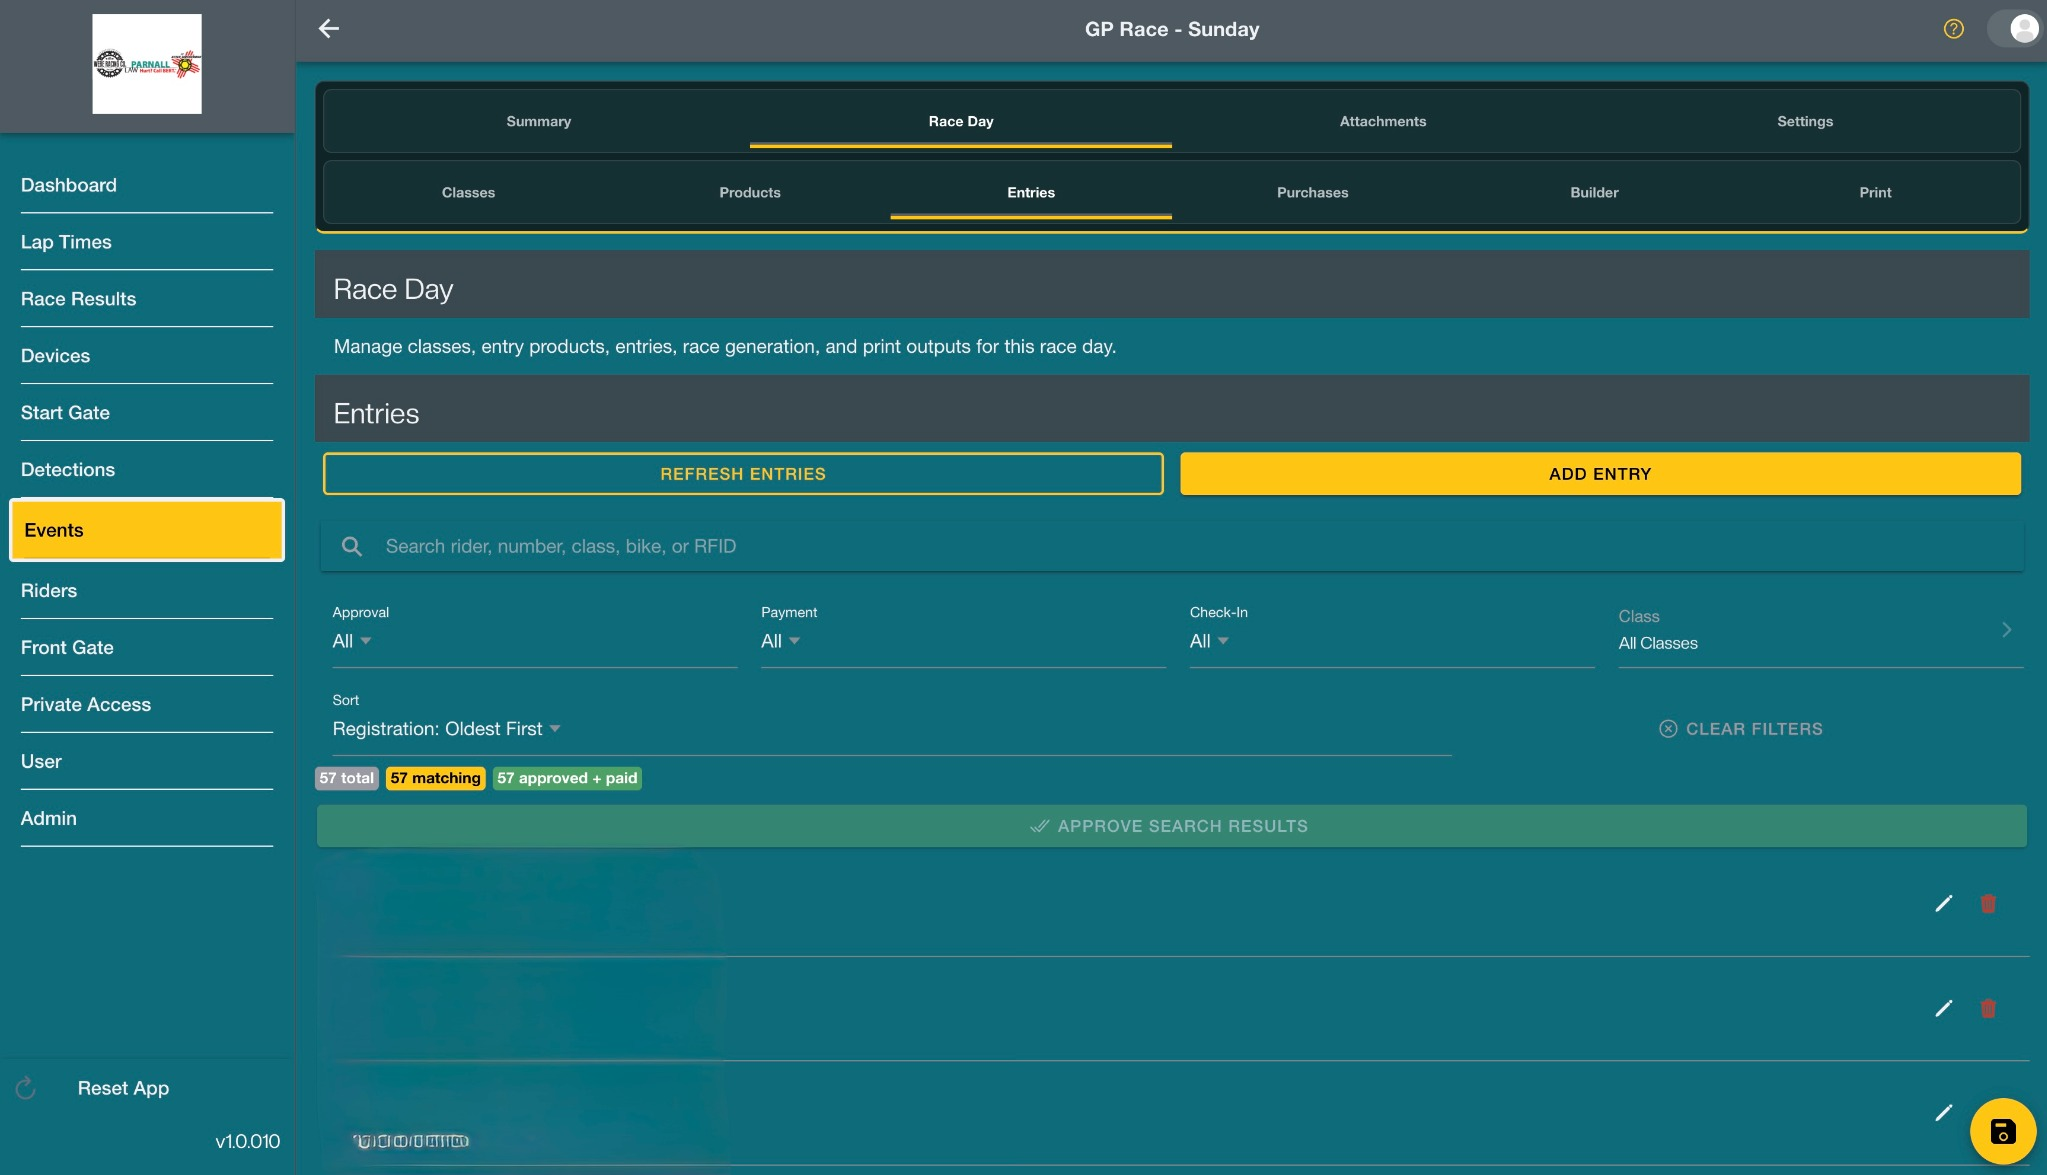Click the Refresh Entries button
2047x1175 pixels.
pyautogui.click(x=743, y=474)
